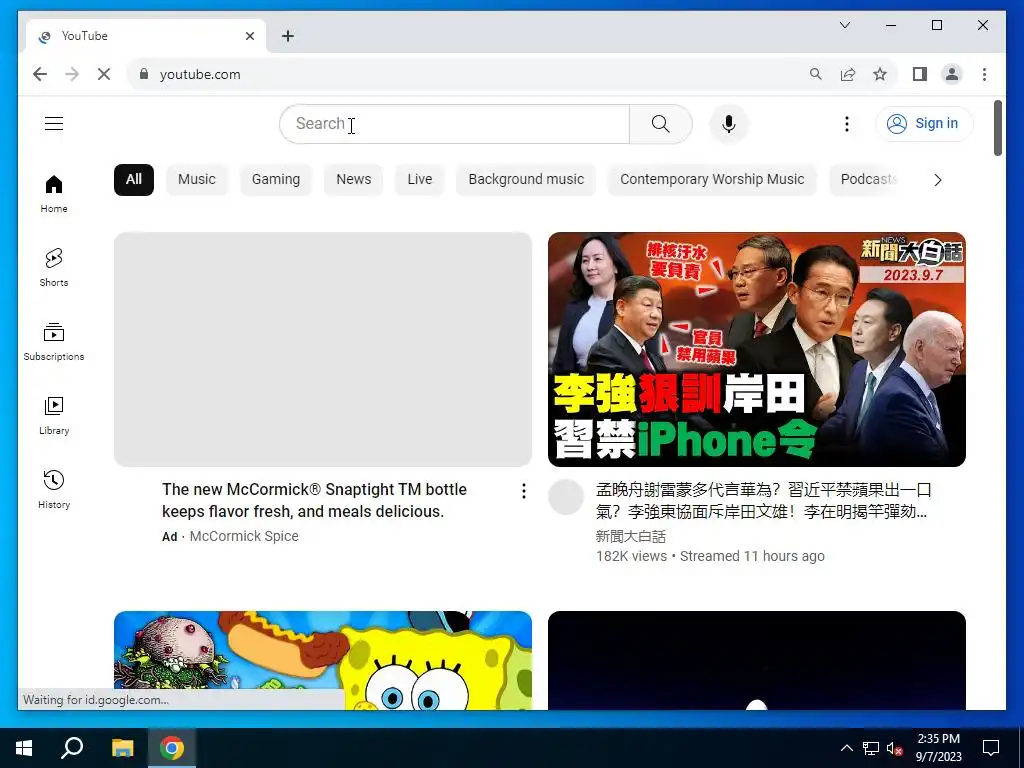Screen dimensions: 1024x768
Task: Open the YouTube hamburger guide menu
Action: pyautogui.click(x=54, y=123)
